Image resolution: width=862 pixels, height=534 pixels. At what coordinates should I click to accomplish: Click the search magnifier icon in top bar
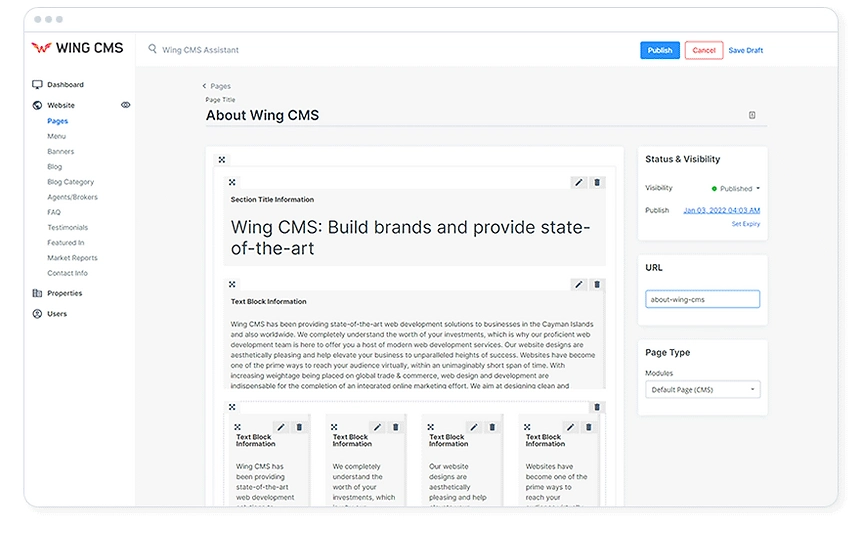(153, 49)
